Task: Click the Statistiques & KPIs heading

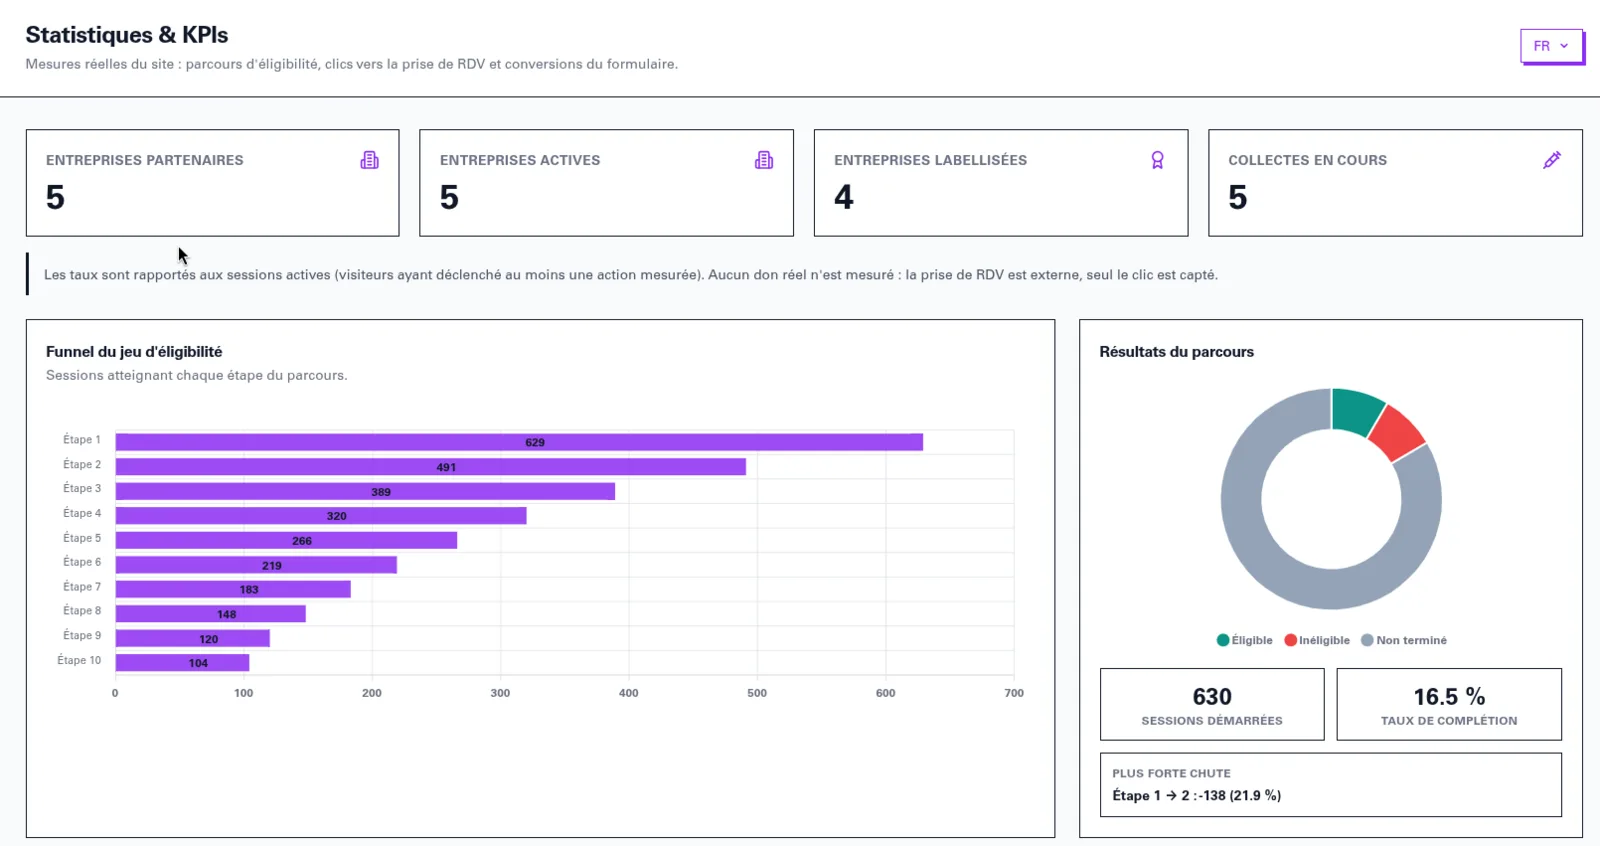Action: (x=127, y=35)
